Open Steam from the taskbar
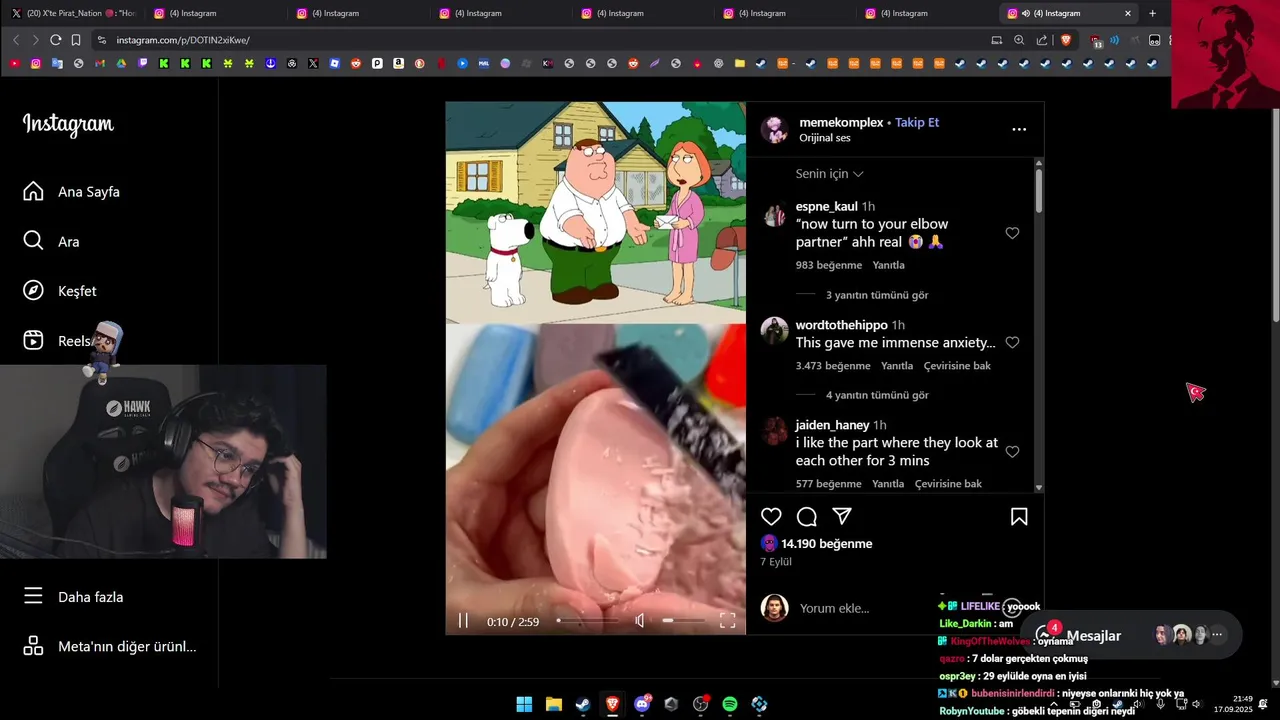Viewport: 1280px width, 720px height. (583, 704)
